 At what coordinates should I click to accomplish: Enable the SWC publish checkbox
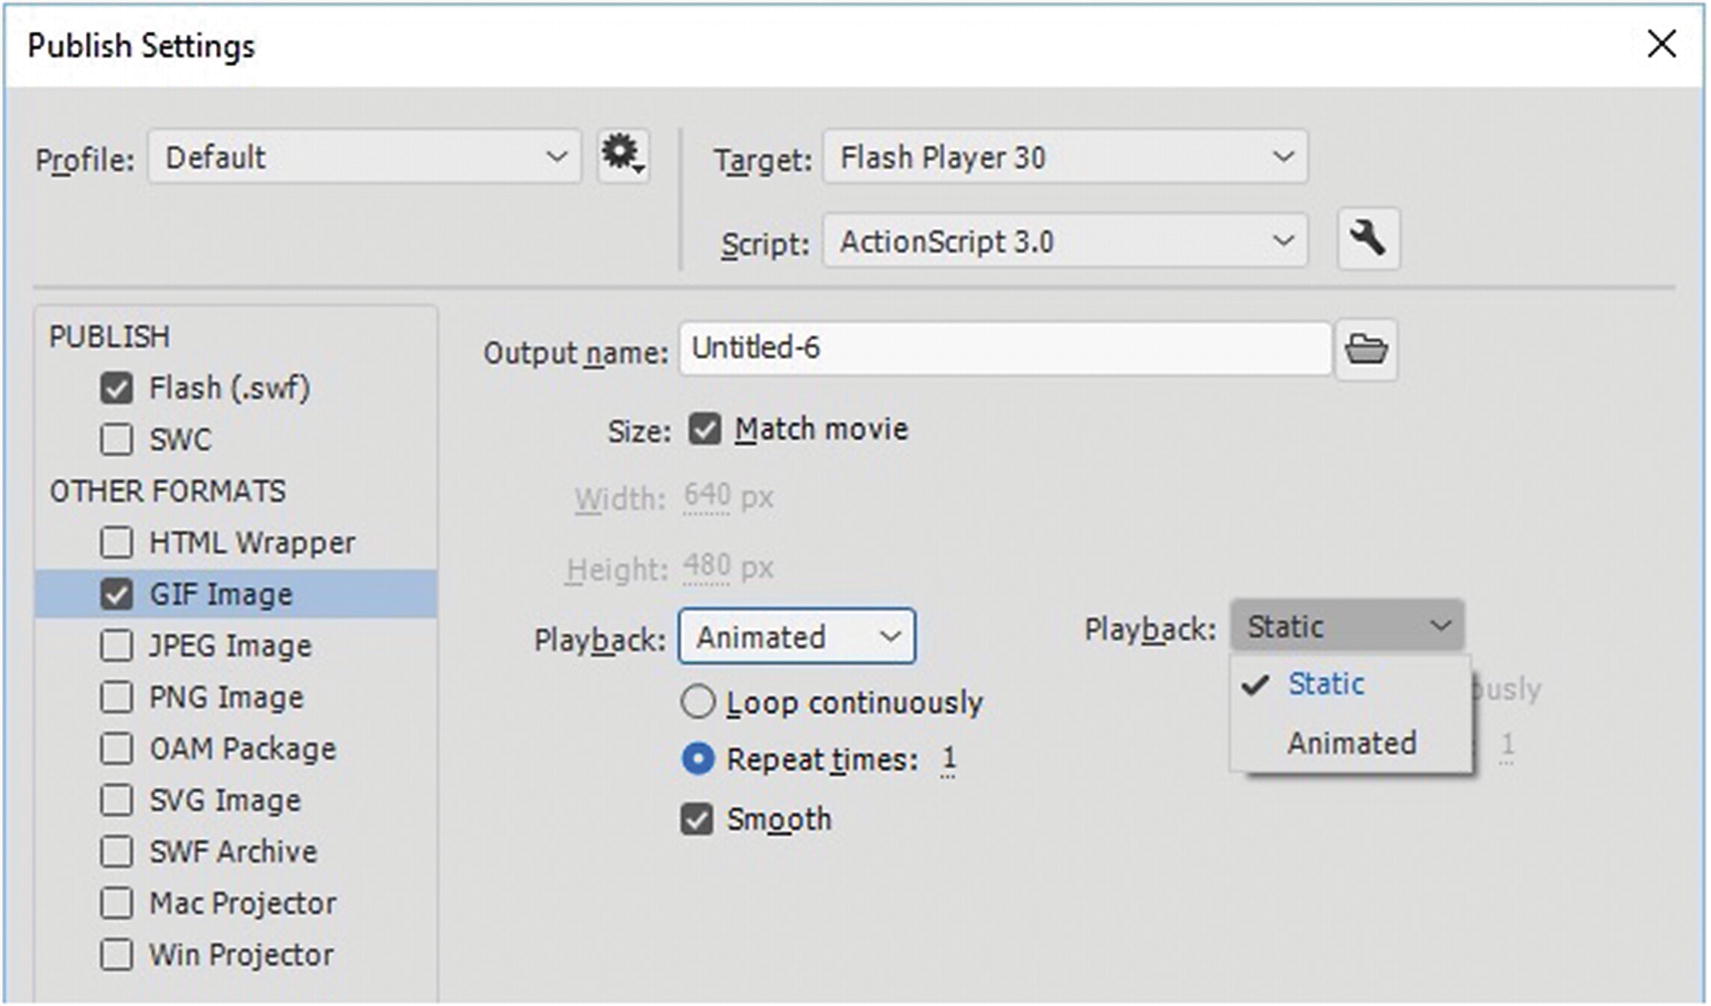[117, 439]
